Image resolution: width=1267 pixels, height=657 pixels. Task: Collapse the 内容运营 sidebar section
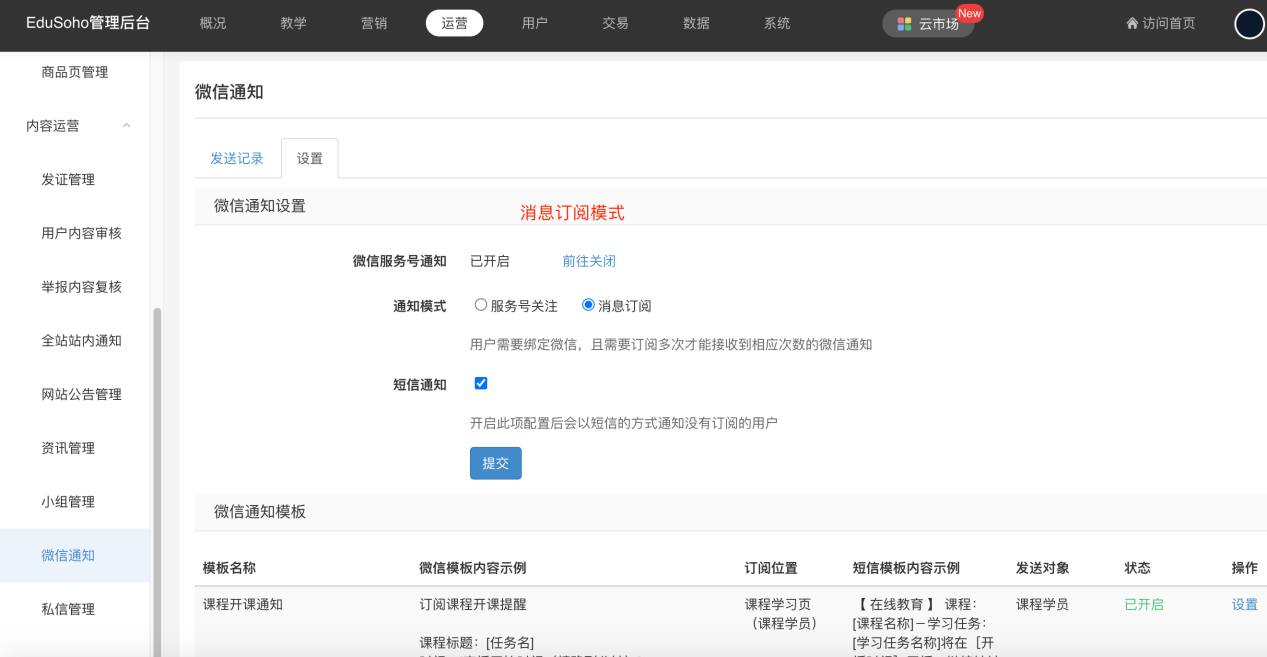pyautogui.click(x=126, y=126)
